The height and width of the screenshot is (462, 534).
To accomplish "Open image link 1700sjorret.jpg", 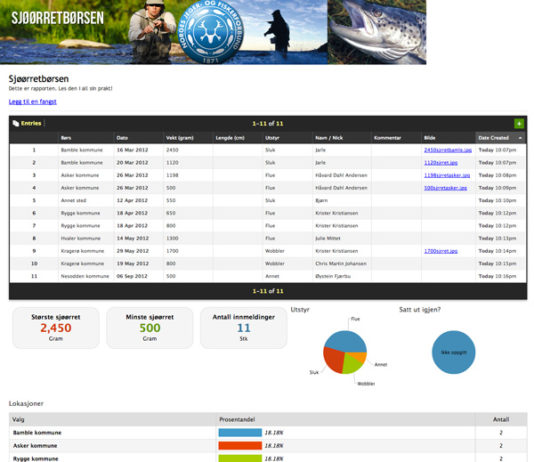I will click(x=441, y=251).
